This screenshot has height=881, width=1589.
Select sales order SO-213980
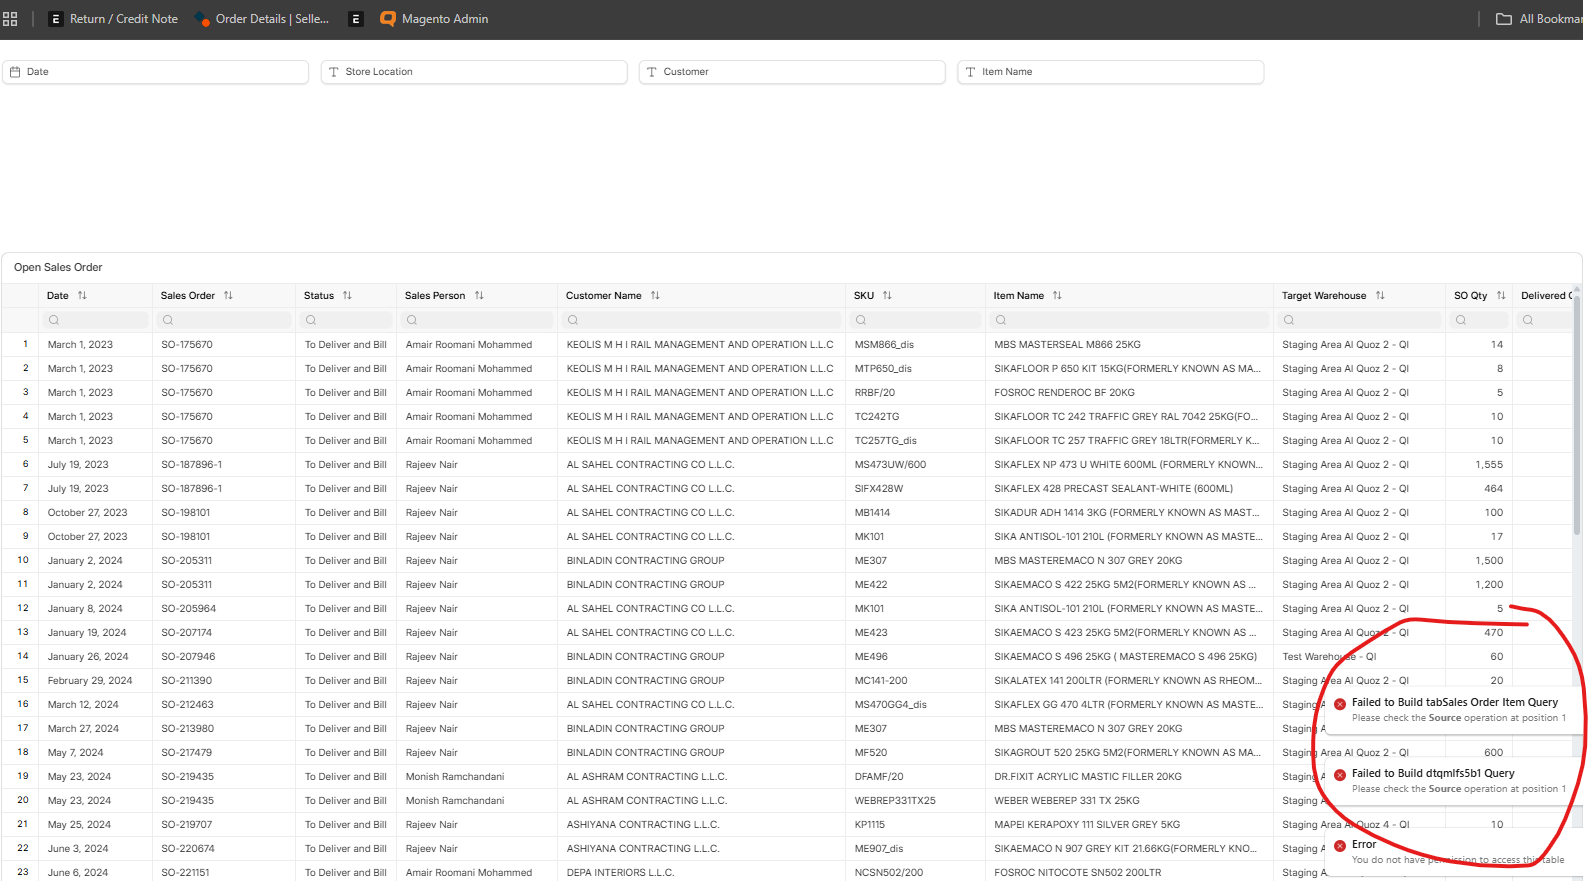pos(188,729)
